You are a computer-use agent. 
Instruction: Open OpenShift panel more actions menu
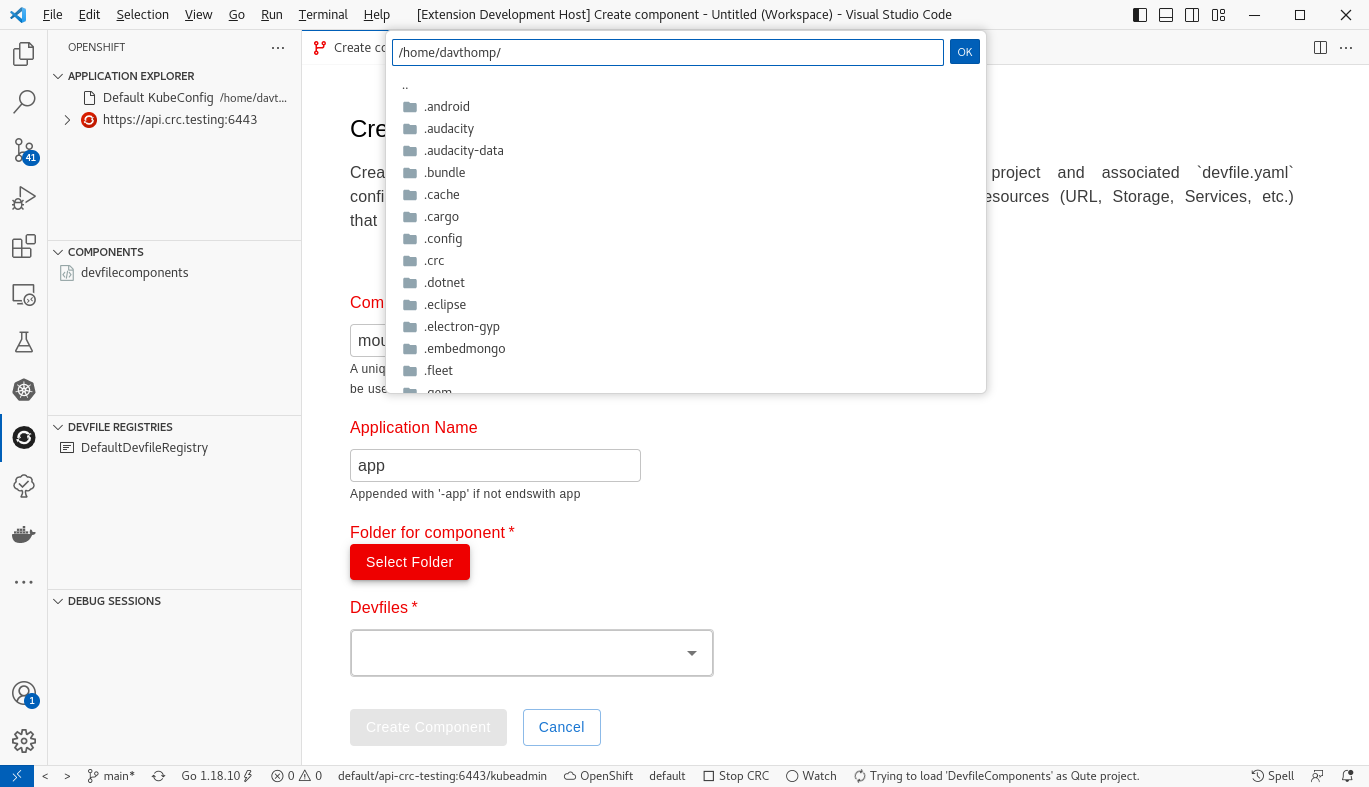[x=278, y=48]
